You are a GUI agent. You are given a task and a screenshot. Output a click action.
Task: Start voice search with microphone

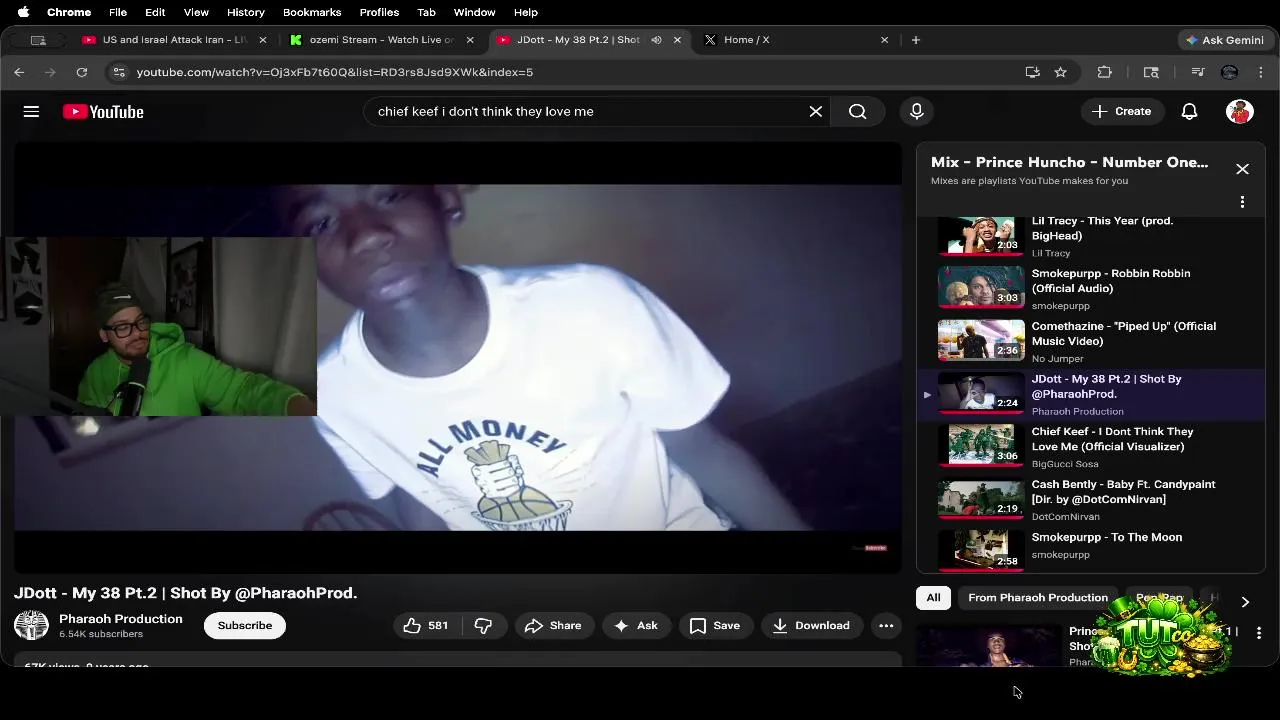pyautogui.click(x=917, y=111)
